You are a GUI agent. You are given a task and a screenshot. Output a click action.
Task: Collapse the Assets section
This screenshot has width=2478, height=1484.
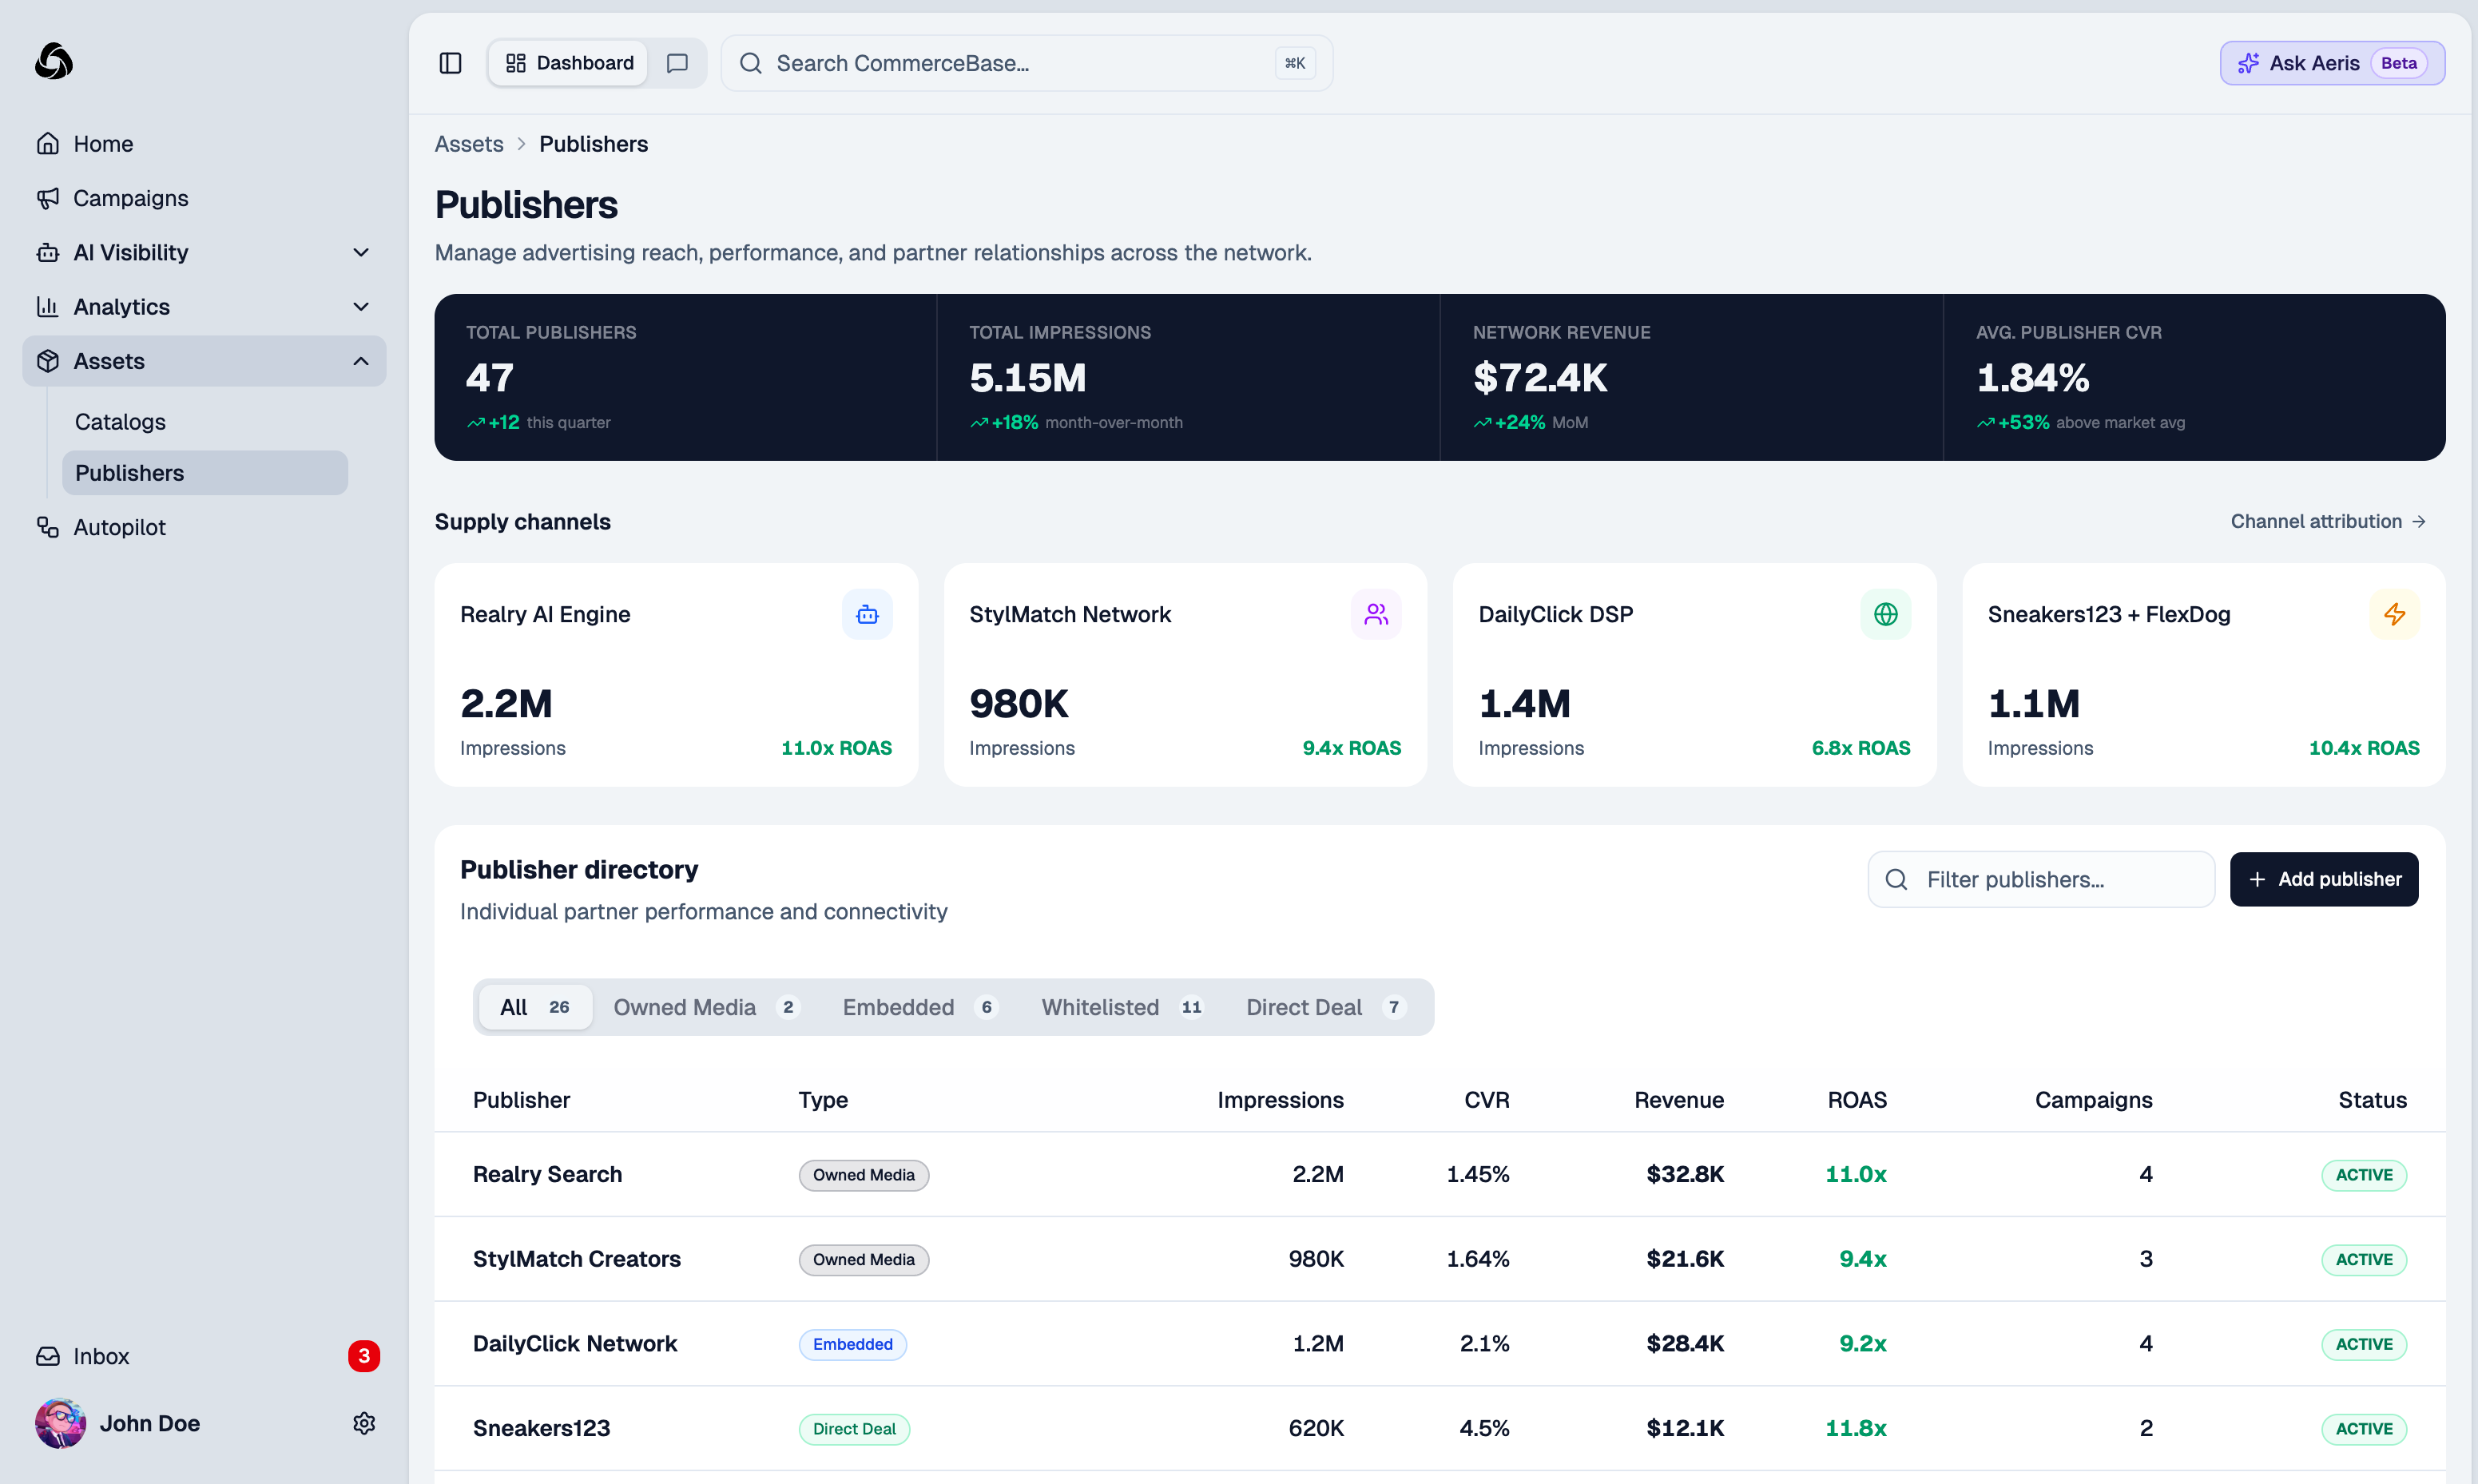[360, 361]
